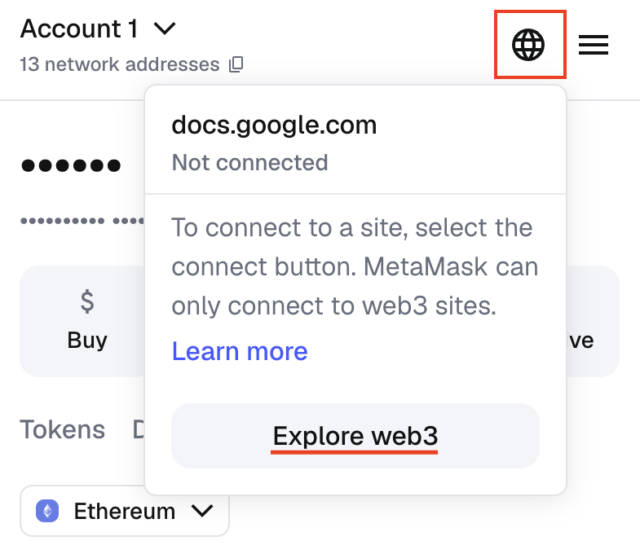
Task: Click the Ethereum logo icon
Action: point(47,512)
